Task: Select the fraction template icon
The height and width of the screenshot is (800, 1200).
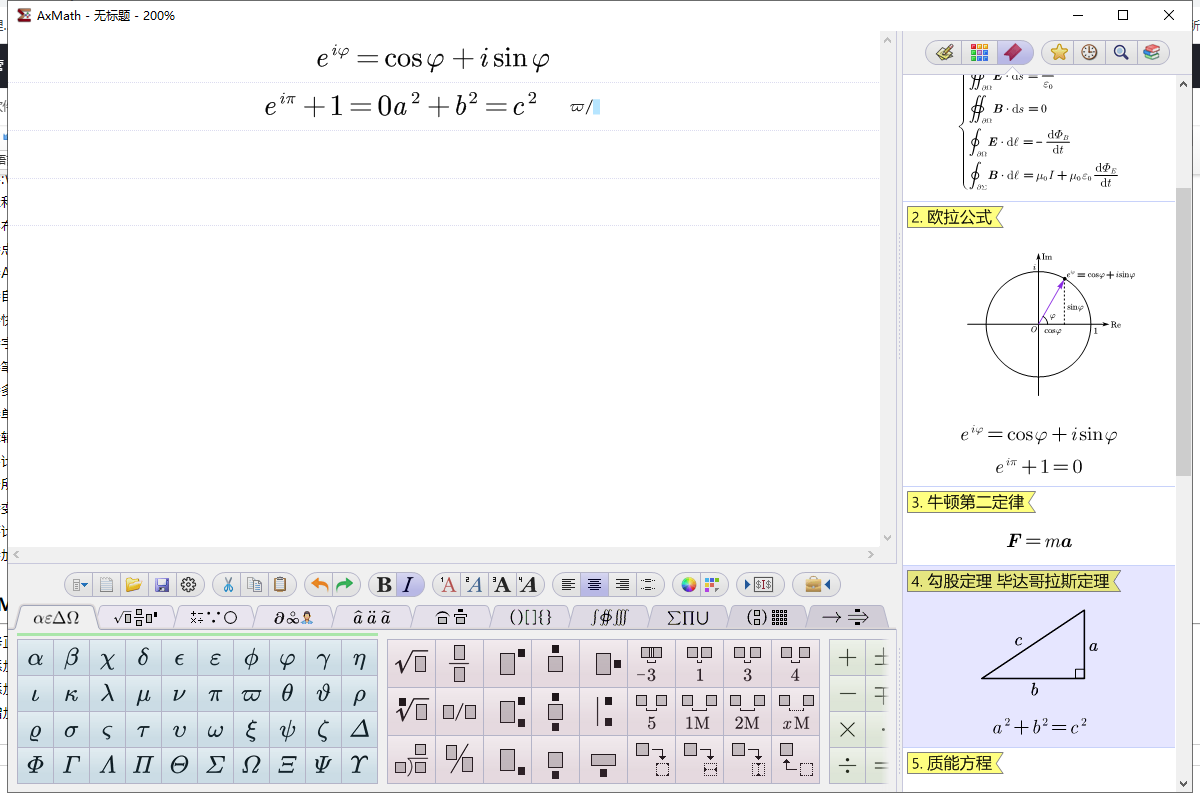Action: point(459,661)
